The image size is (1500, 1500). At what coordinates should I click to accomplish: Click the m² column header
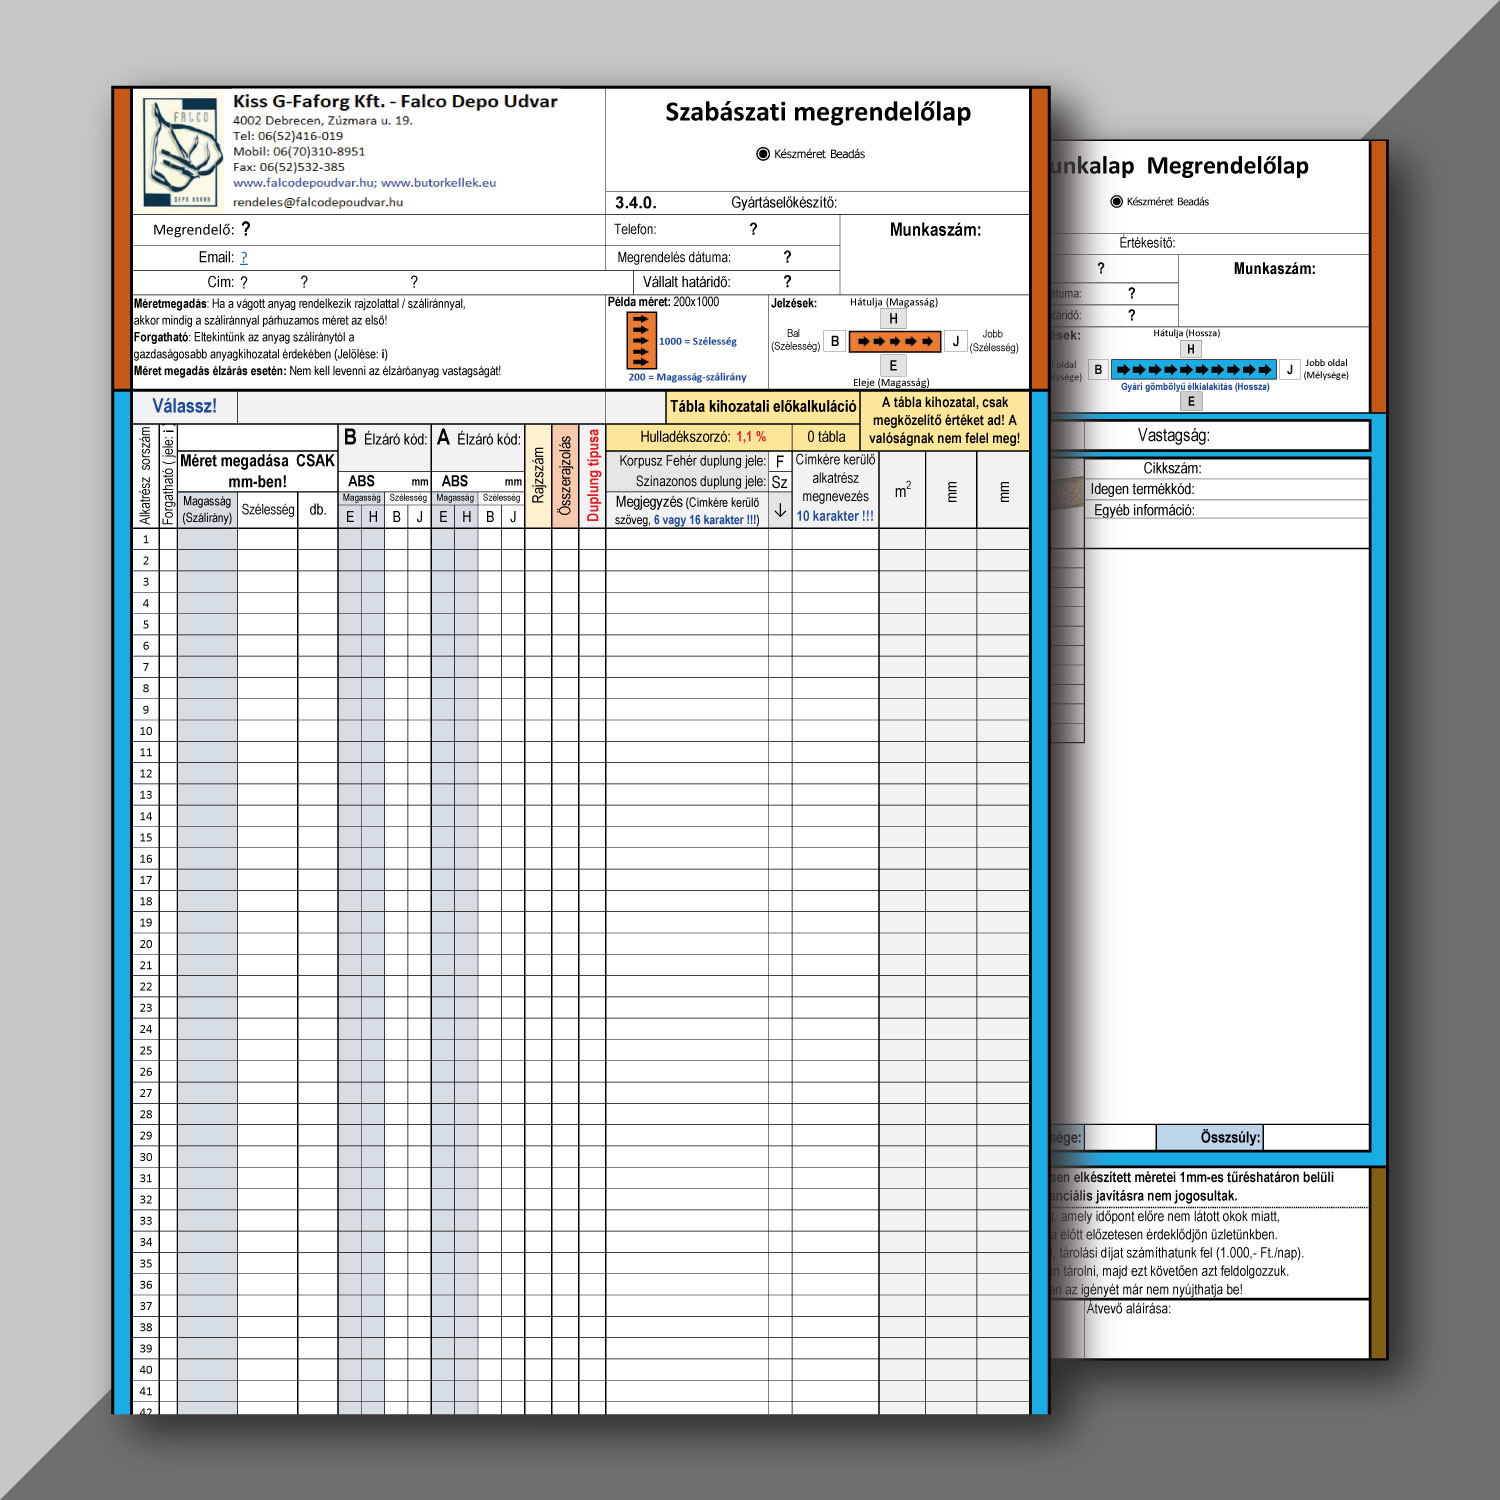(902, 490)
